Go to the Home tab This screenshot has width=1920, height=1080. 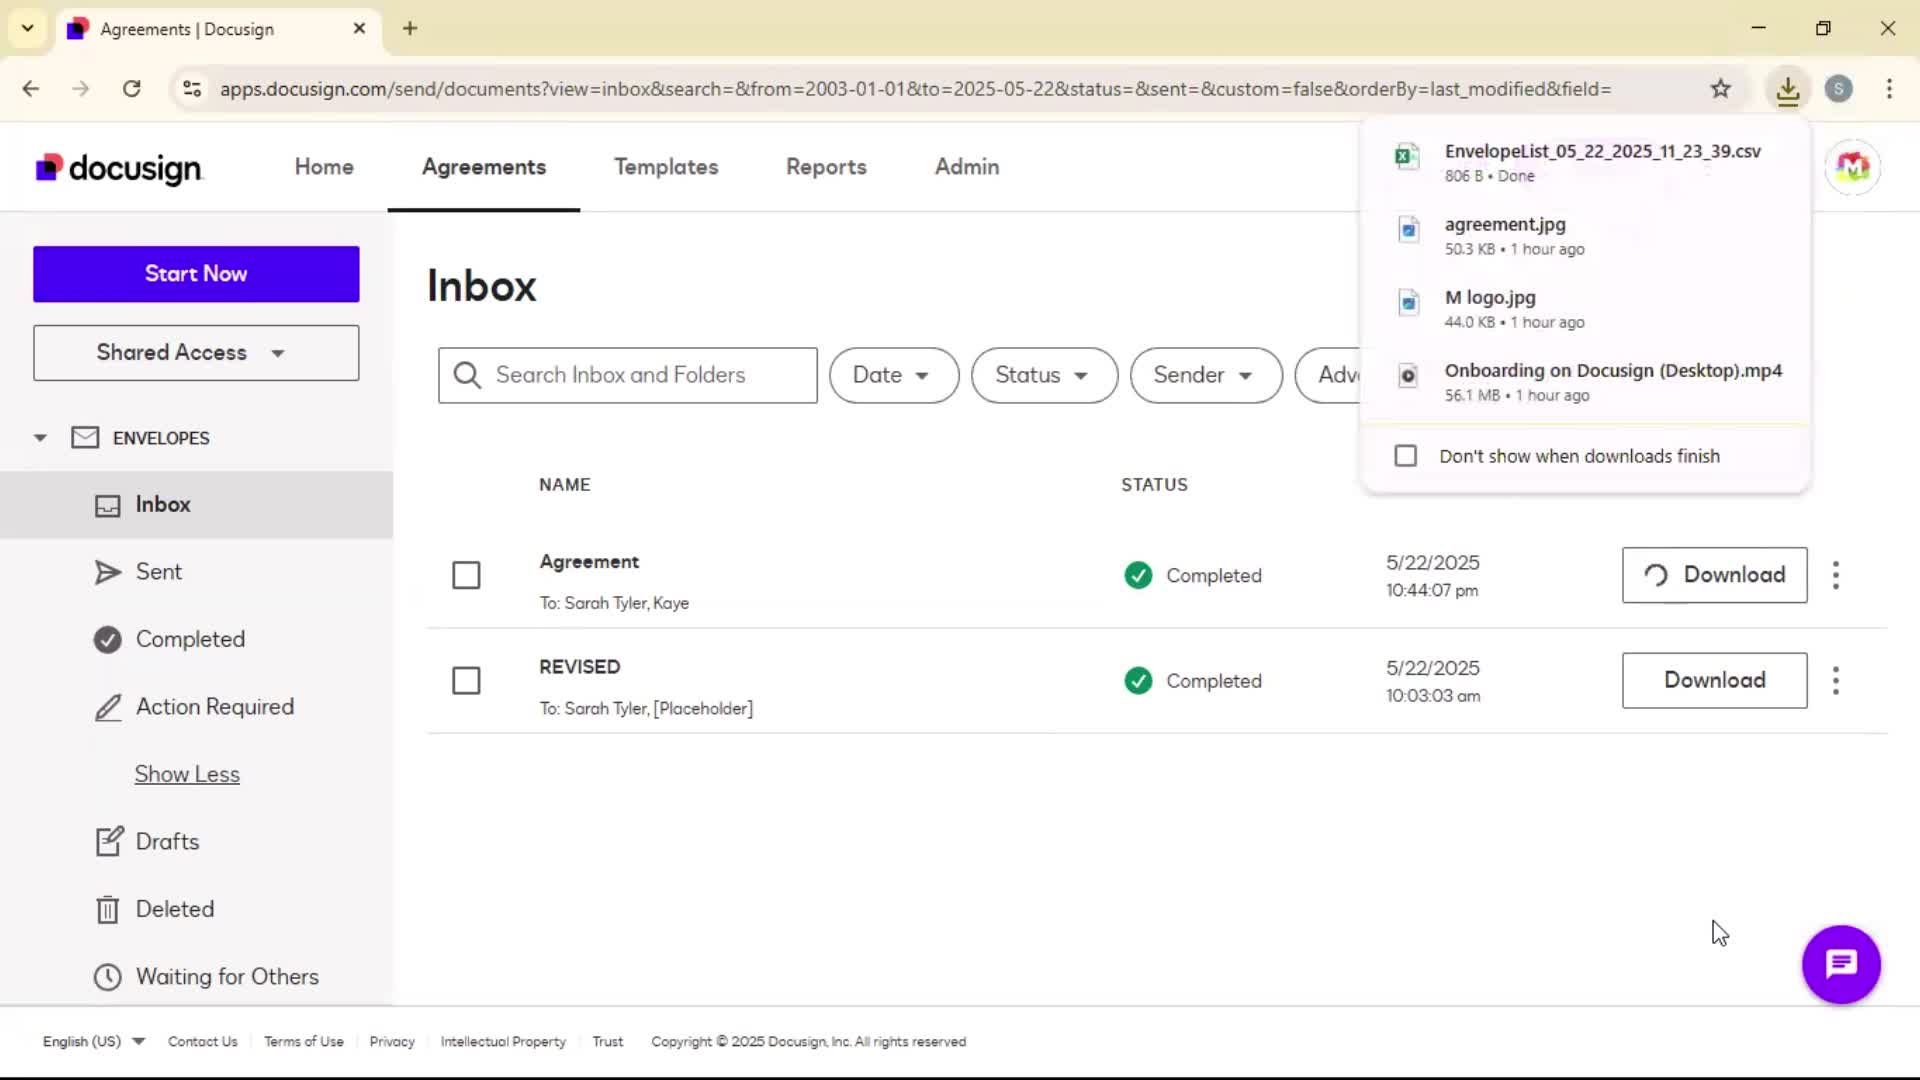pos(324,167)
